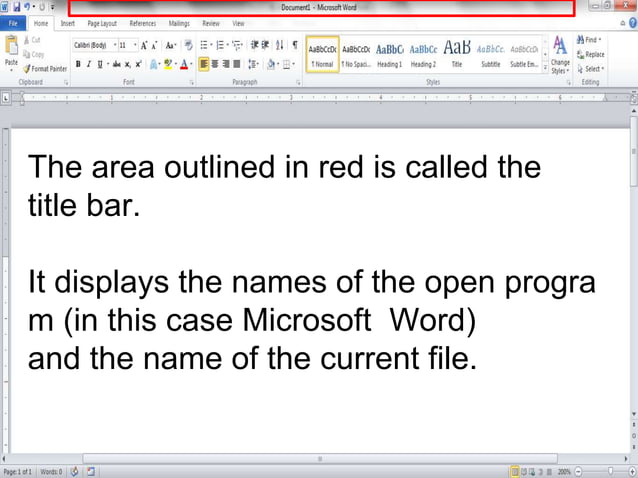This screenshot has height=478, width=638.
Task: Click the Numbering list icon
Action: tap(220, 45)
